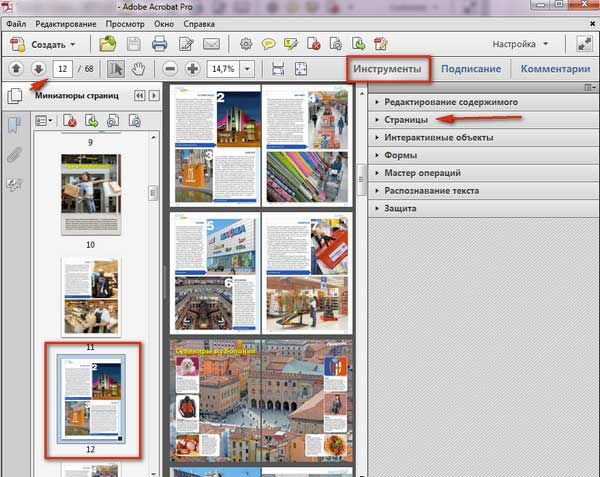
Task: Go to the previous page arrow
Action: point(16,69)
